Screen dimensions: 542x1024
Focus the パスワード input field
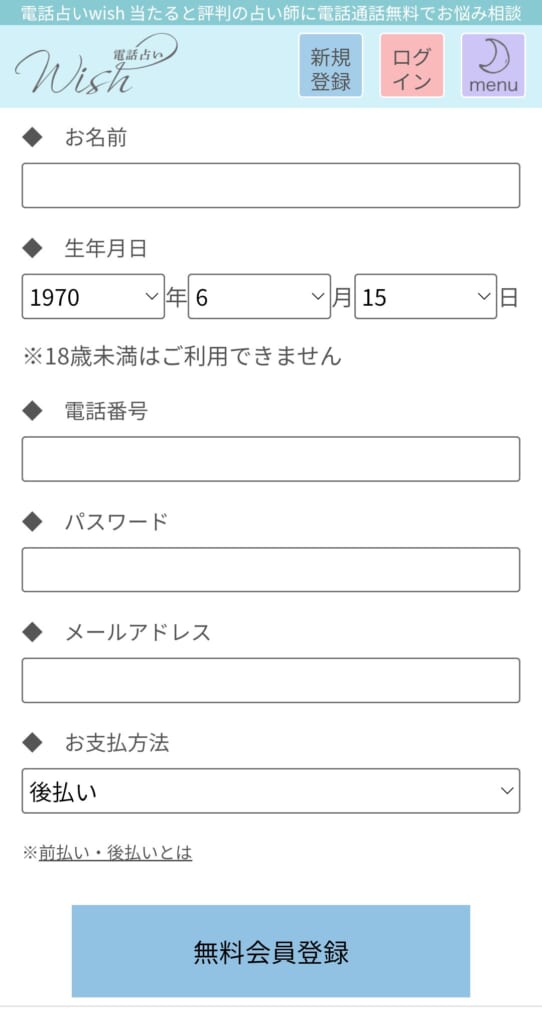pos(271,570)
